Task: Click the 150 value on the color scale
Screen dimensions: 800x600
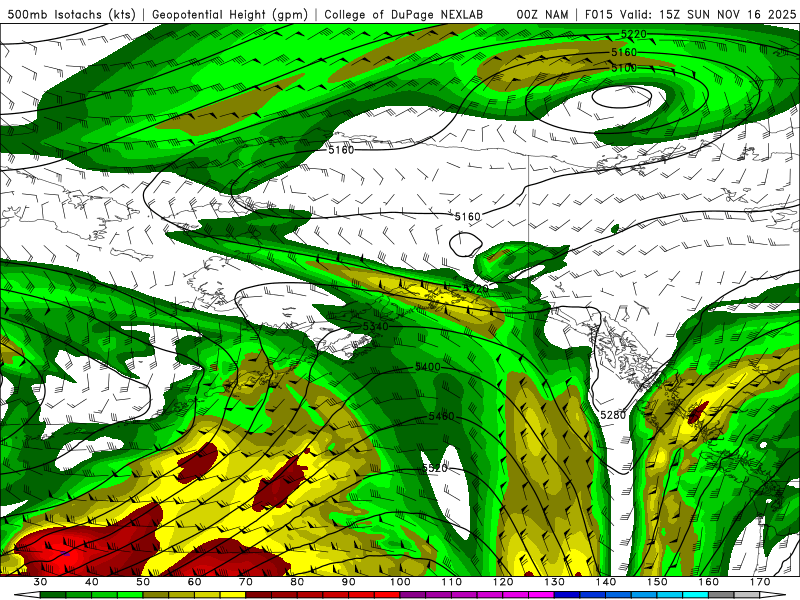Action: (x=657, y=582)
